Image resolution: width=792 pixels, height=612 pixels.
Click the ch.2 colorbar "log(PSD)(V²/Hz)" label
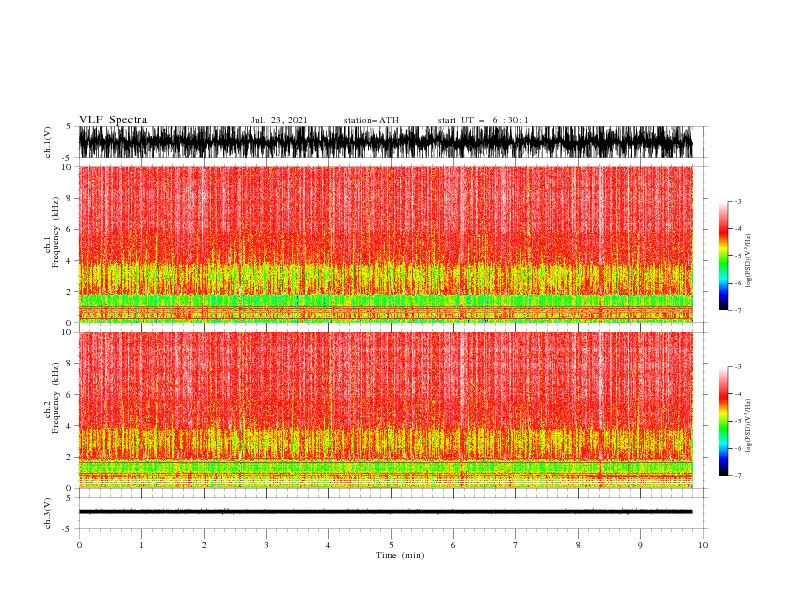click(748, 426)
